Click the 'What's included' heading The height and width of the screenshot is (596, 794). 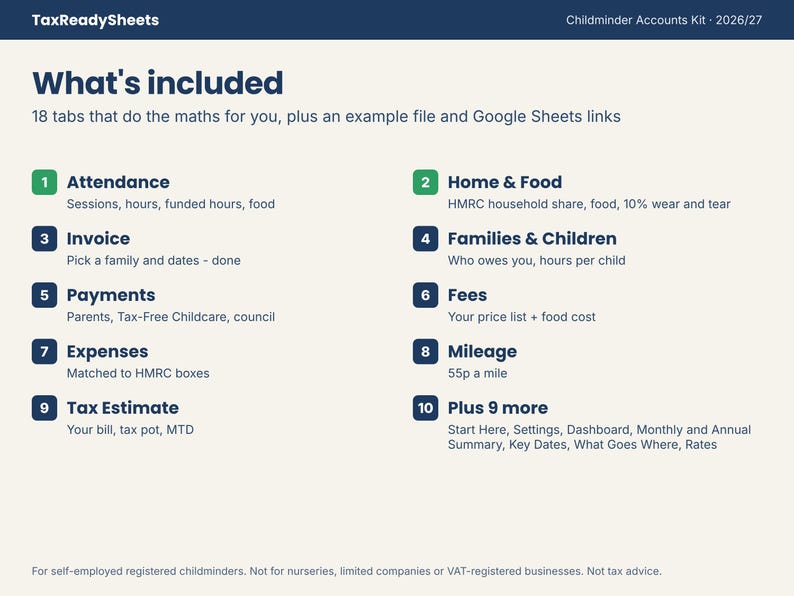pos(157,83)
